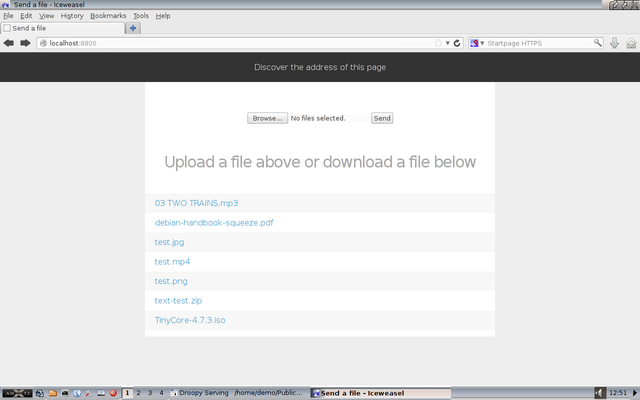Open the Bookmarks menu

click(107, 16)
